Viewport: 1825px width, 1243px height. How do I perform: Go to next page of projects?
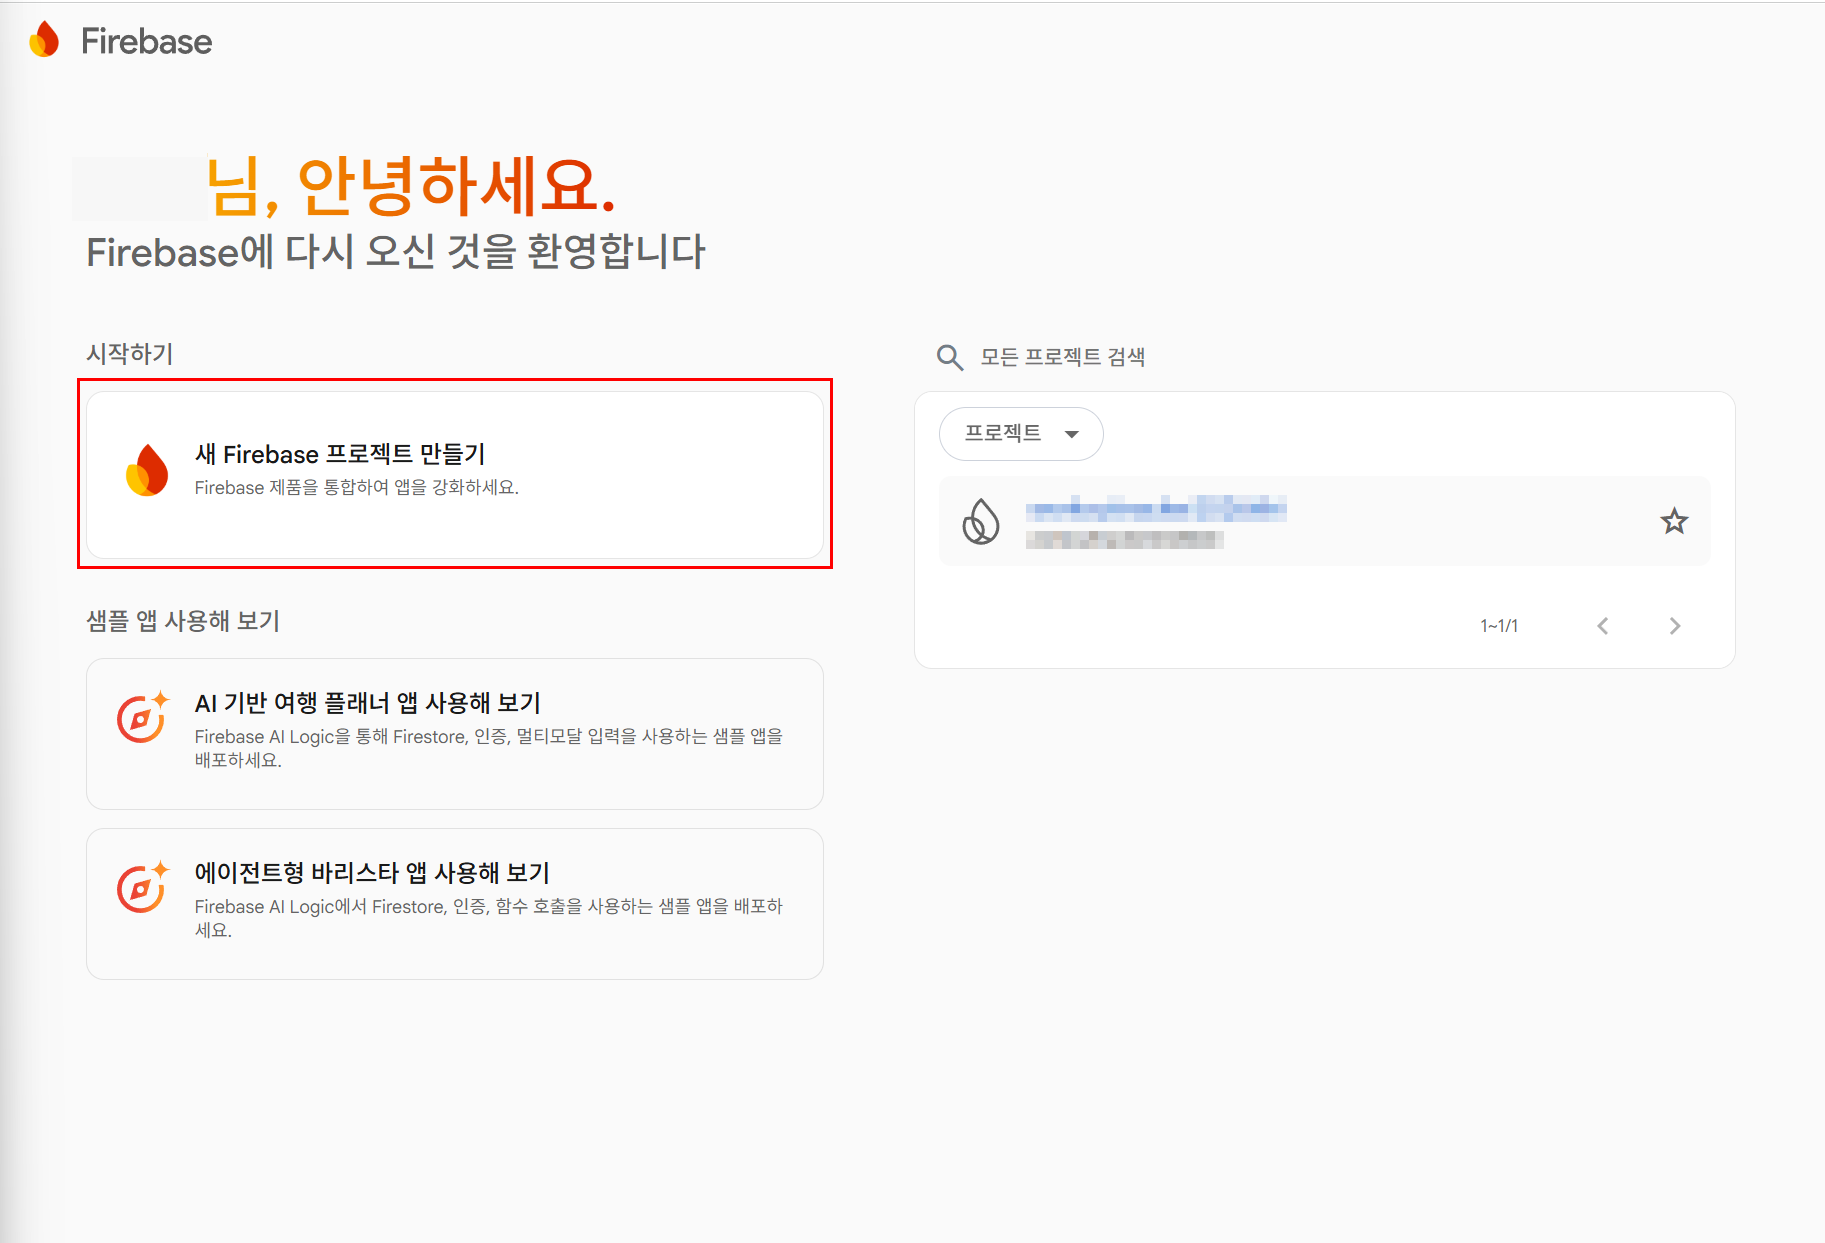[x=1675, y=626]
